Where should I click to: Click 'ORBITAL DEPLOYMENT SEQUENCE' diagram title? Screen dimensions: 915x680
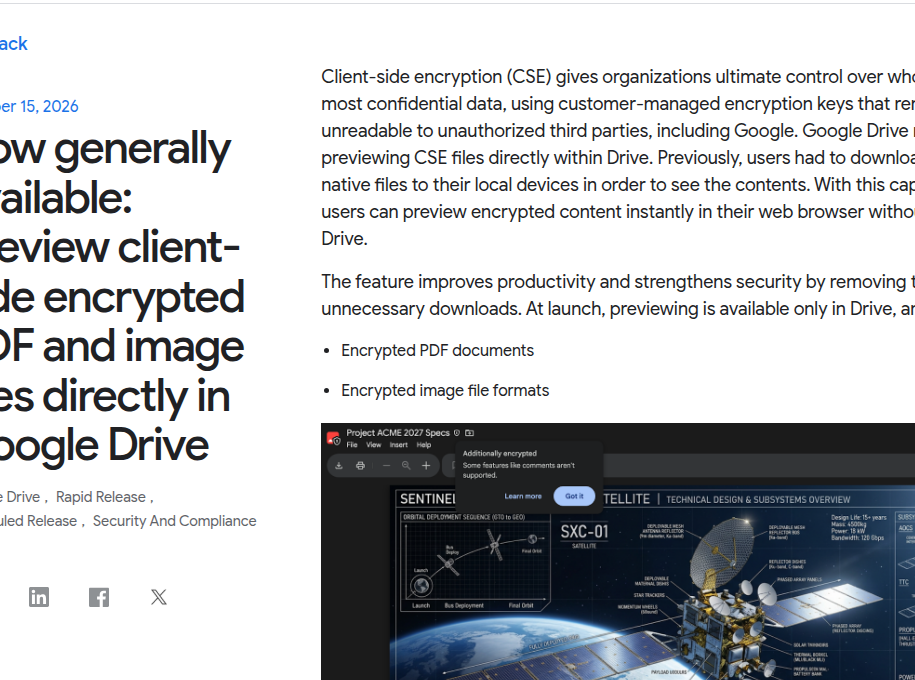(464, 517)
